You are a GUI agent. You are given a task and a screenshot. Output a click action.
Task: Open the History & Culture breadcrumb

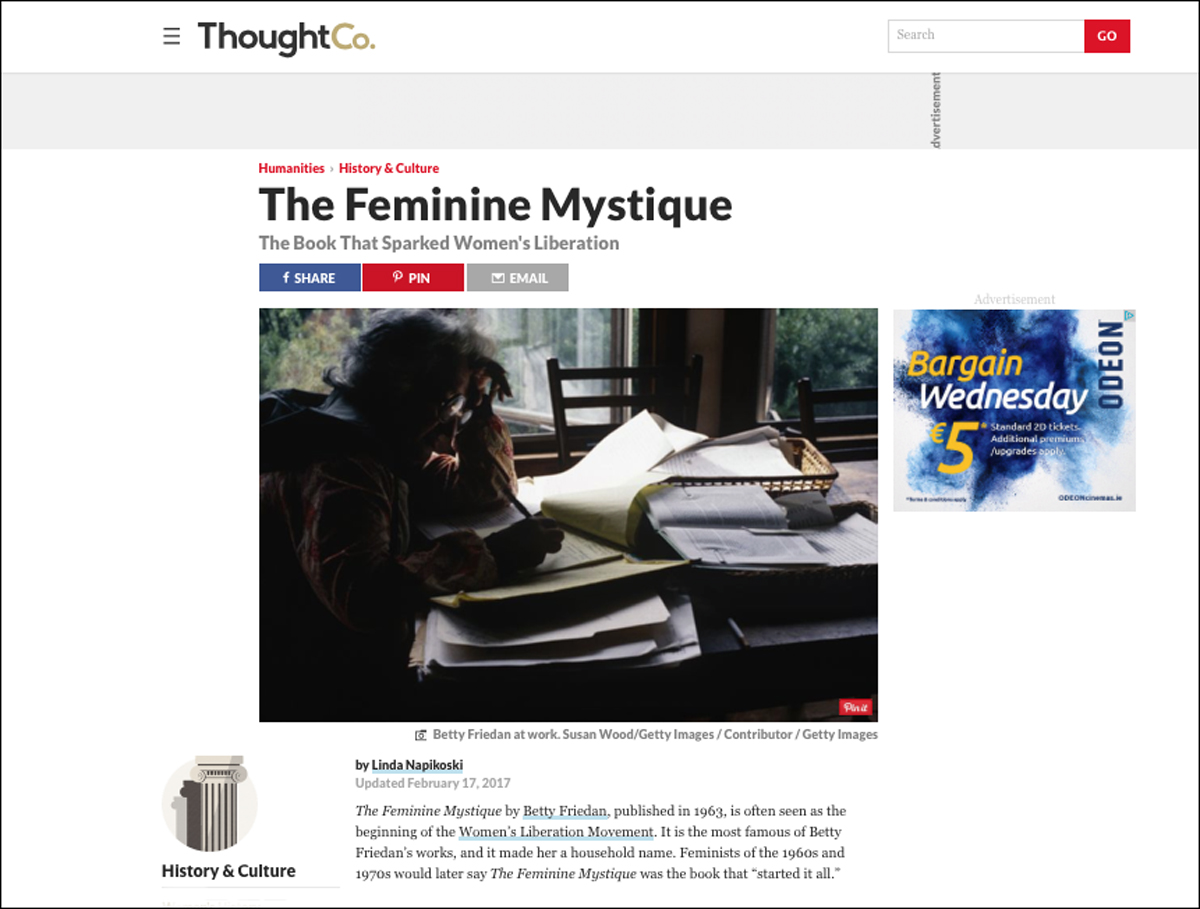click(389, 168)
